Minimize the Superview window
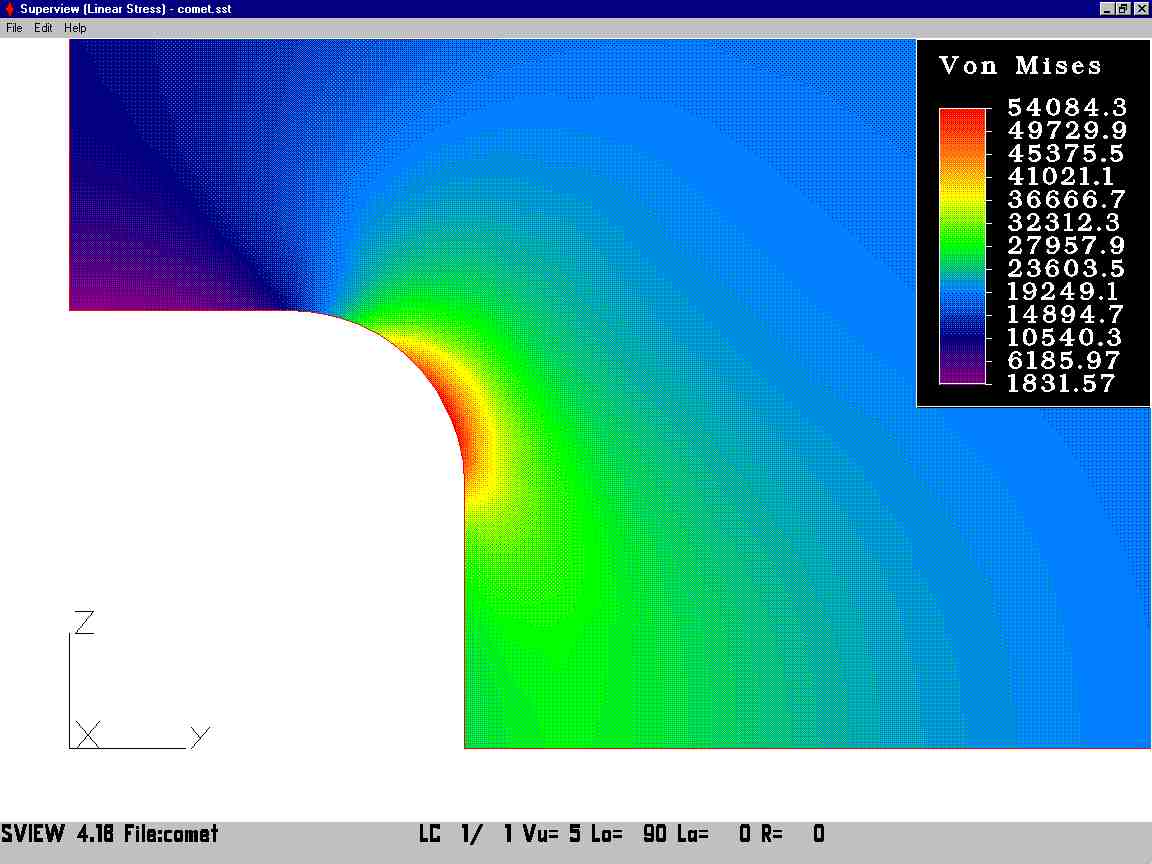 click(1106, 9)
